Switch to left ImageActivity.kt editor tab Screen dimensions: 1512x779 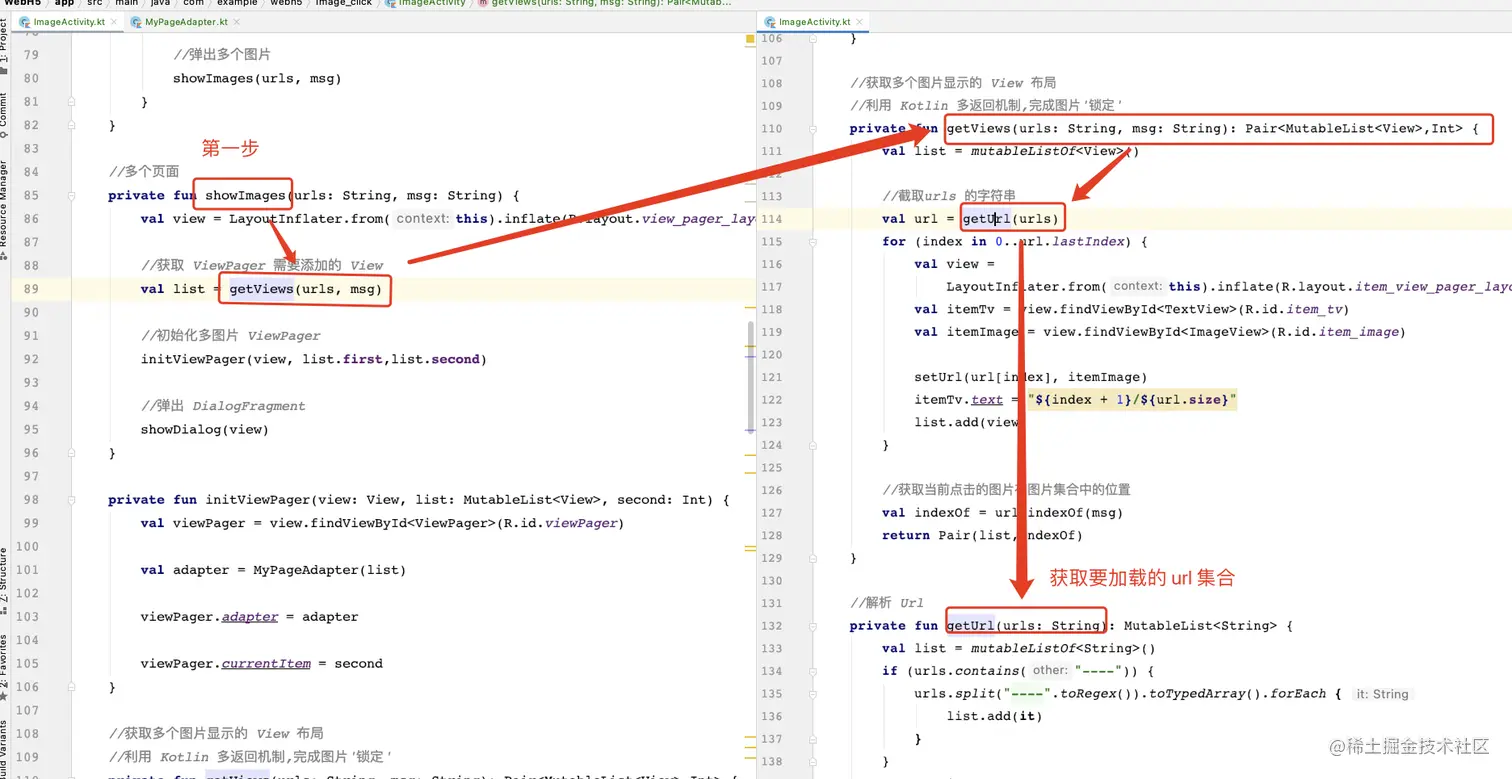(x=68, y=22)
